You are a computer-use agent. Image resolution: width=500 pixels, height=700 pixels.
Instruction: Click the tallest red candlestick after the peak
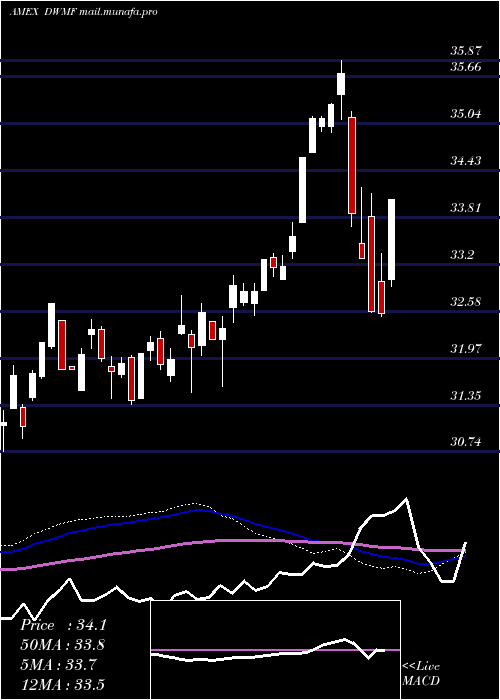point(352,165)
